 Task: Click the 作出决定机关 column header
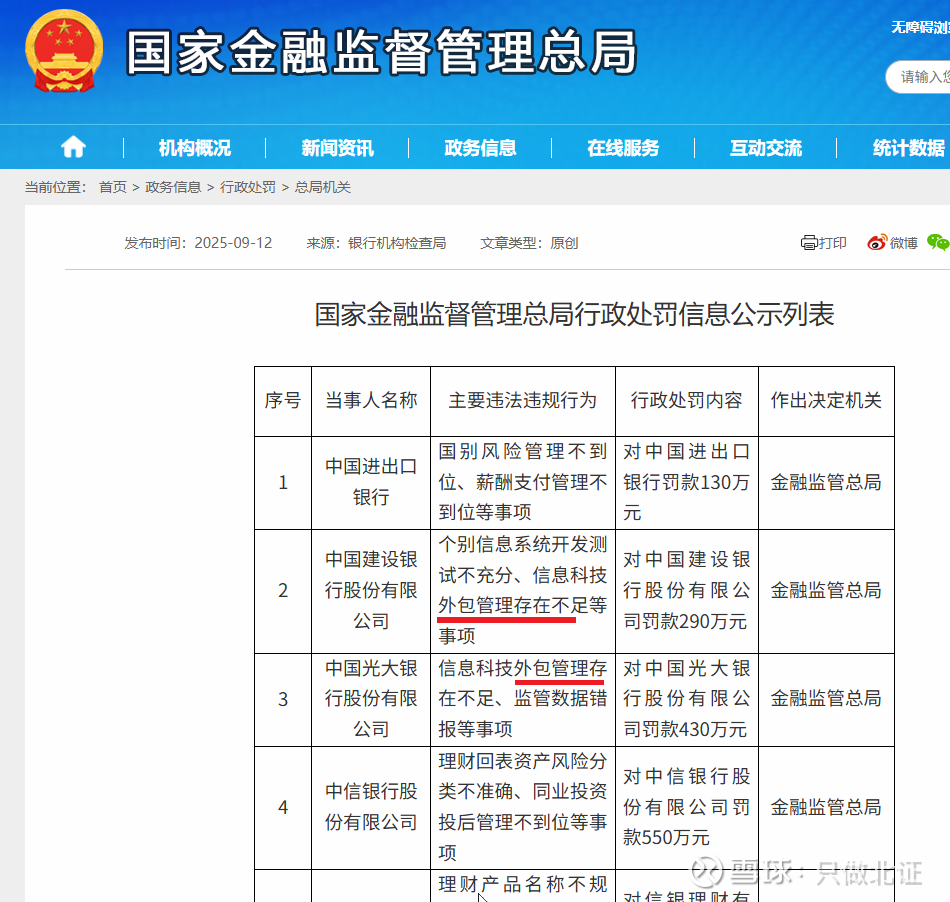click(826, 400)
